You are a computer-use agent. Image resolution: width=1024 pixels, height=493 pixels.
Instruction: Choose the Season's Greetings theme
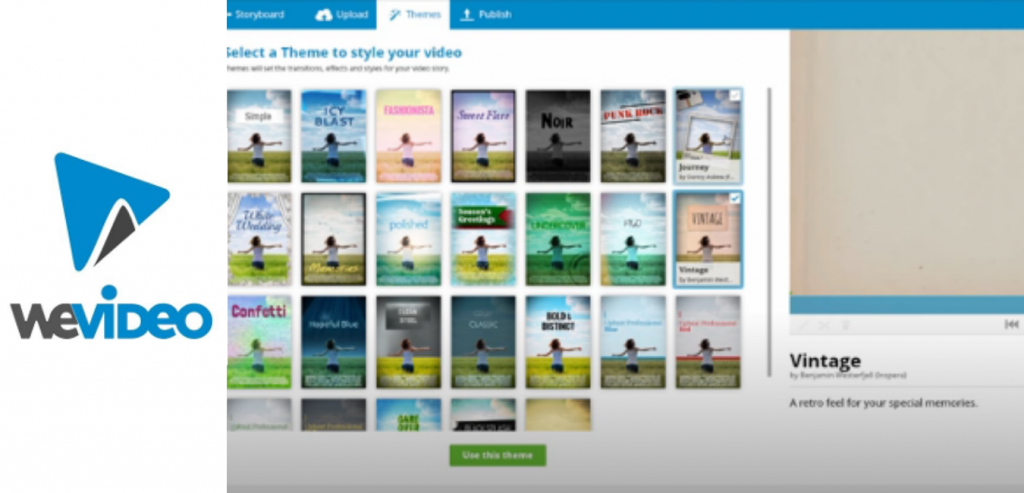point(483,239)
